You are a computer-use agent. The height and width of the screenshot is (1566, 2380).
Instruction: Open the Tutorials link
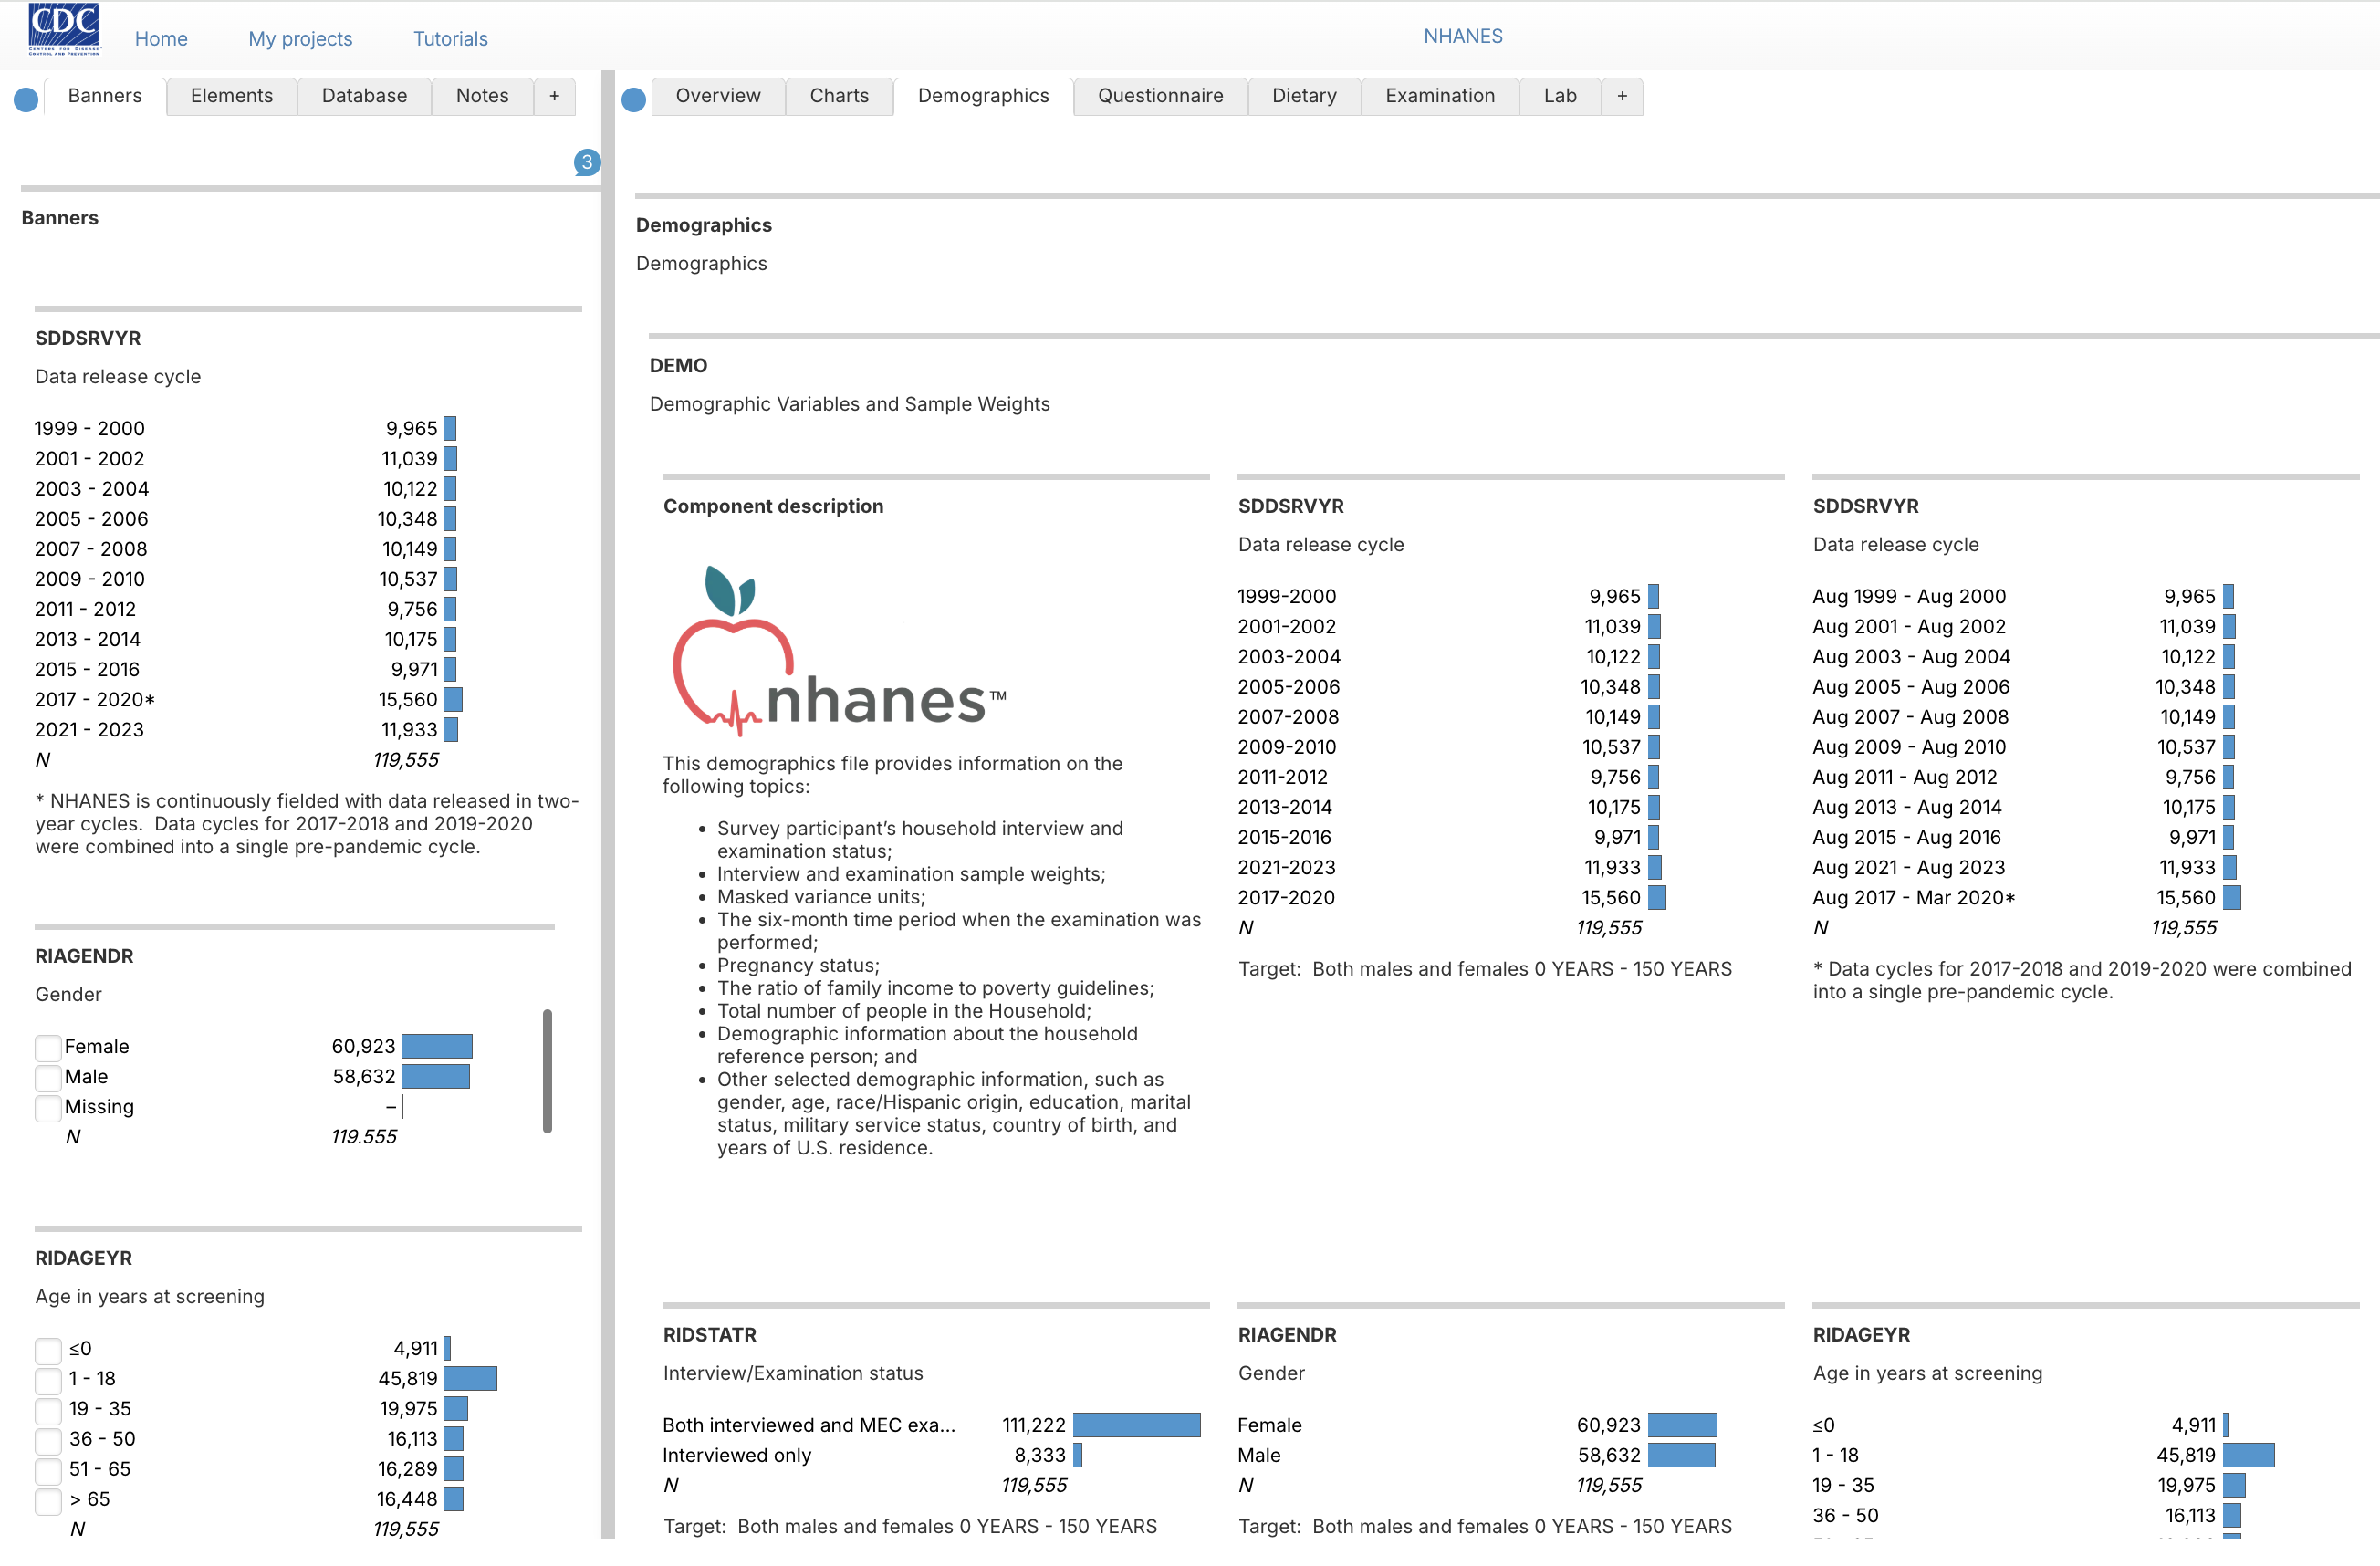[450, 39]
